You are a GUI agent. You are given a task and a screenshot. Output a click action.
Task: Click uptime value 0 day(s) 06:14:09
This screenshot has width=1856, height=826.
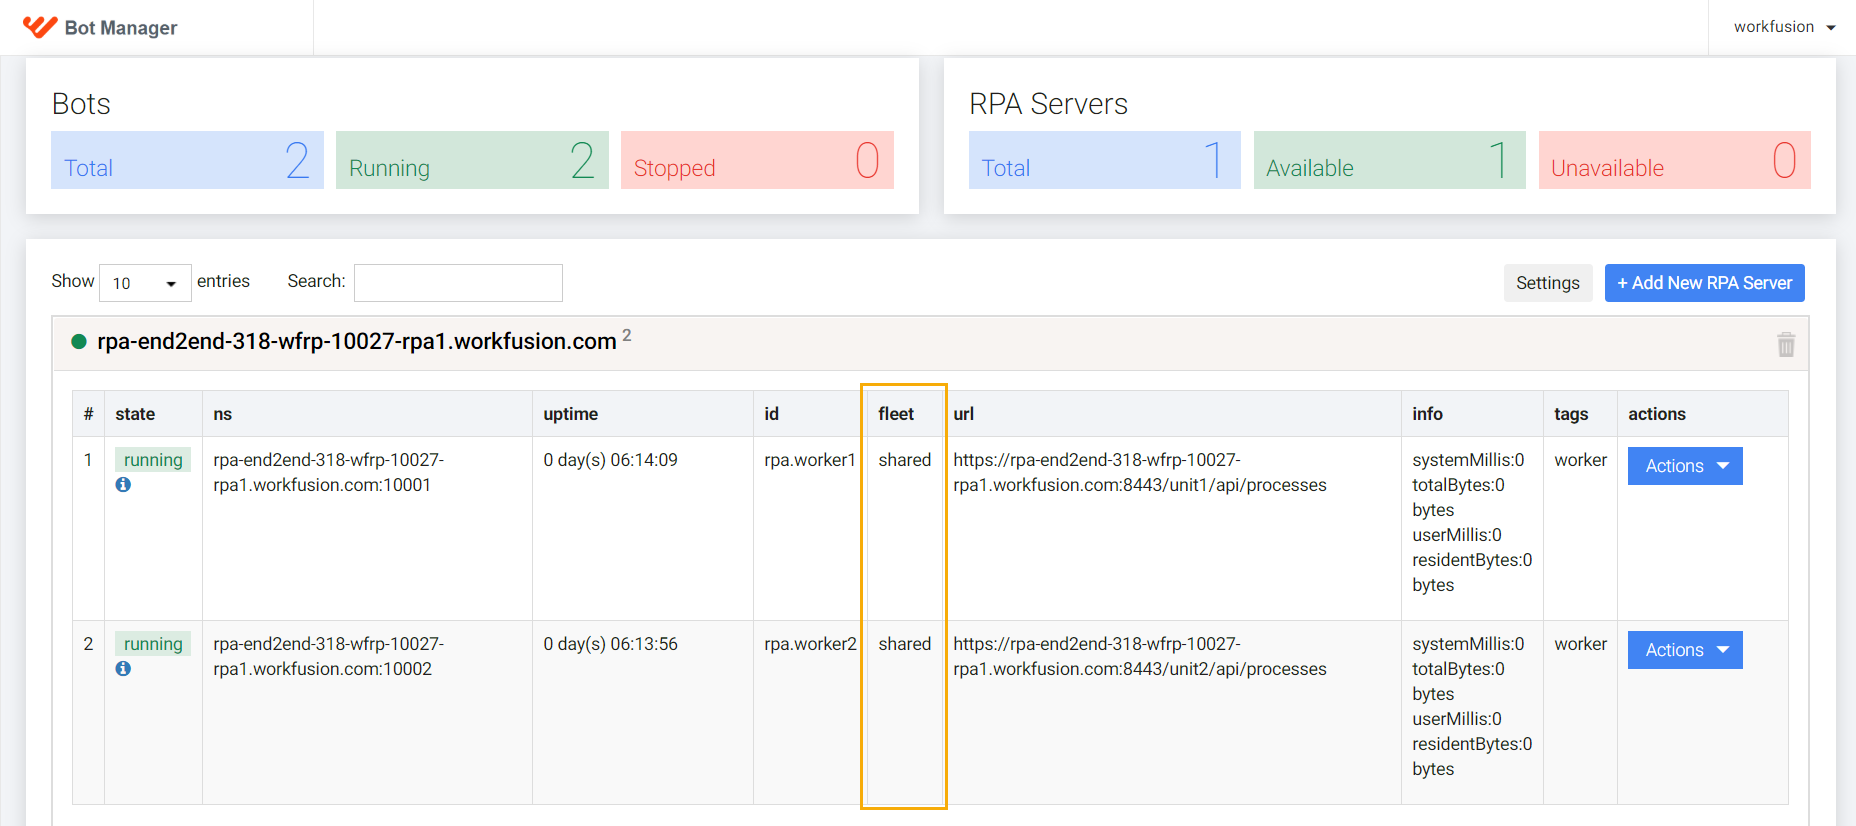click(x=610, y=460)
